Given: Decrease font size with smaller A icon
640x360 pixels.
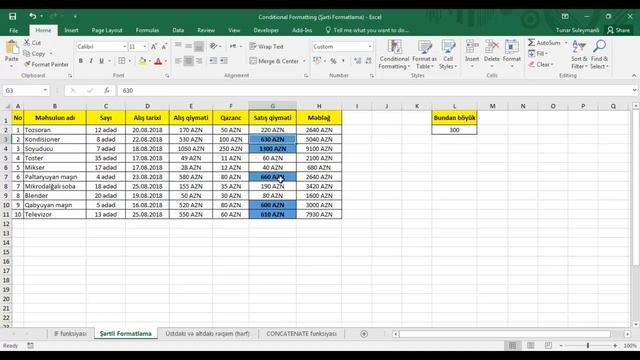Looking at the screenshot, I should pyautogui.click(x=164, y=47).
